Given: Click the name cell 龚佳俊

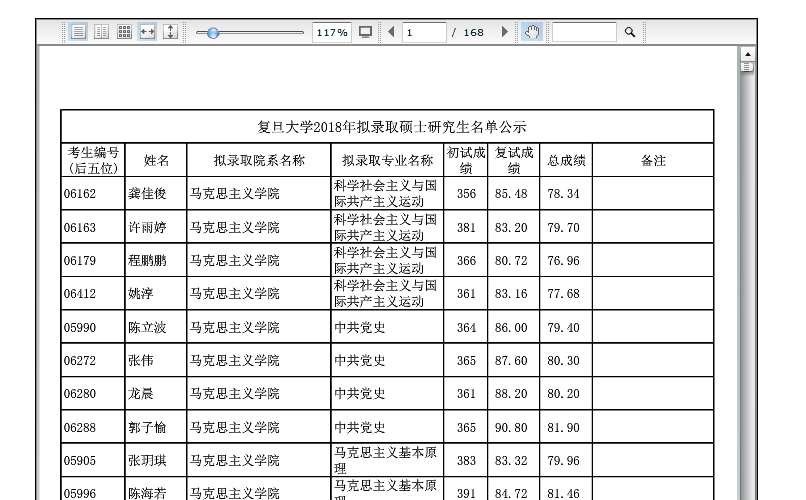Looking at the screenshot, I should pyautogui.click(x=147, y=194).
